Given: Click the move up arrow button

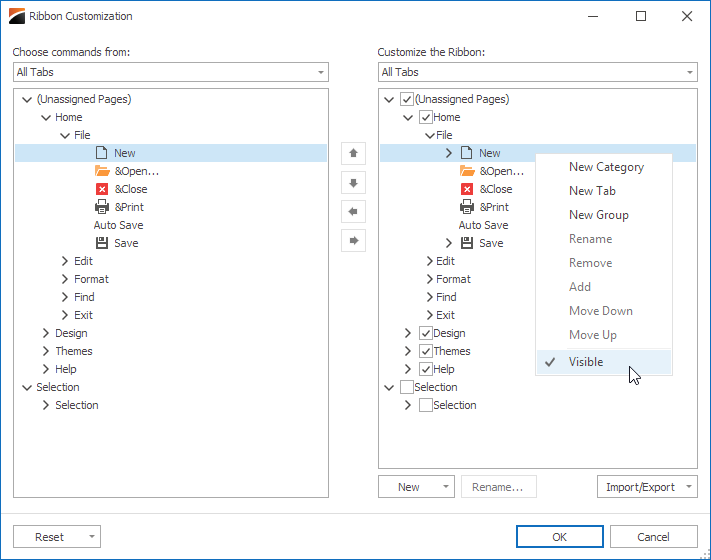Looking at the screenshot, I should 353,153.
